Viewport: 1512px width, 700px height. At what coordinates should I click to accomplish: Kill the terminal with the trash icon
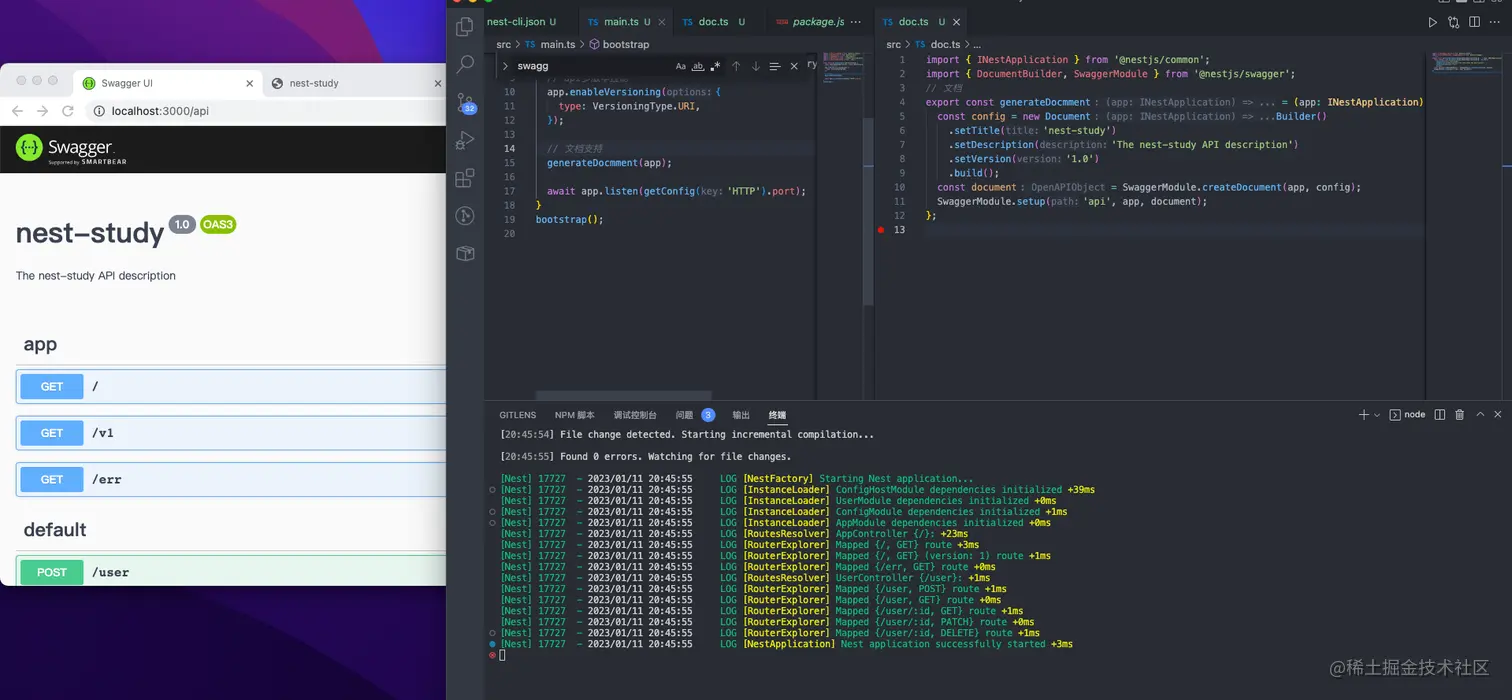pos(1459,414)
